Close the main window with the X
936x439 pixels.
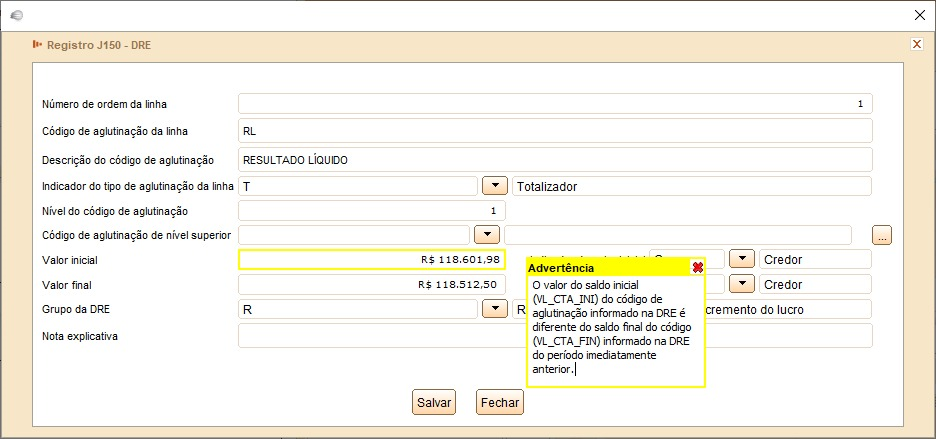pyautogui.click(x=920, y=16)
